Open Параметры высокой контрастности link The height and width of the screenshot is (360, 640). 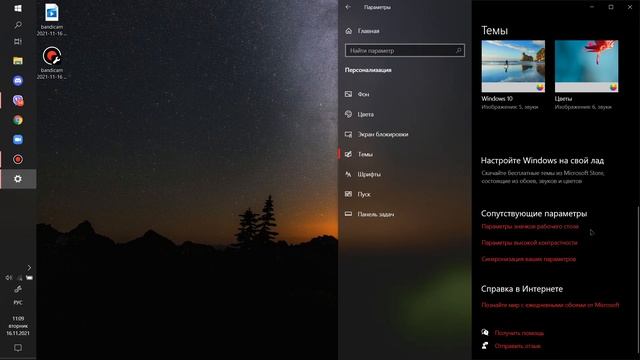click(x=529, y=243)
